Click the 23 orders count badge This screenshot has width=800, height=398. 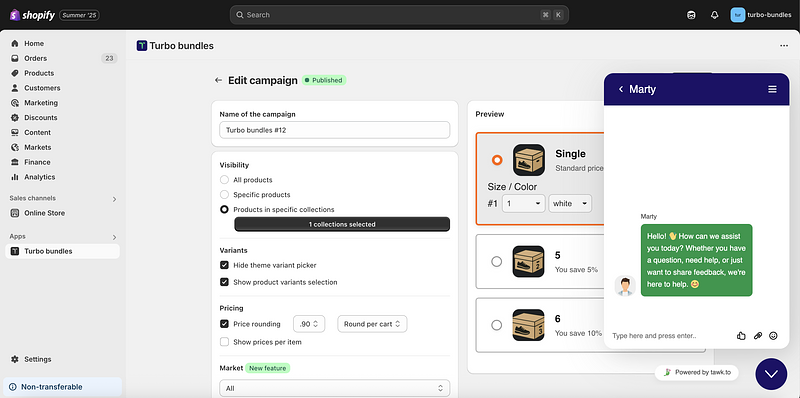pos(109,58)
